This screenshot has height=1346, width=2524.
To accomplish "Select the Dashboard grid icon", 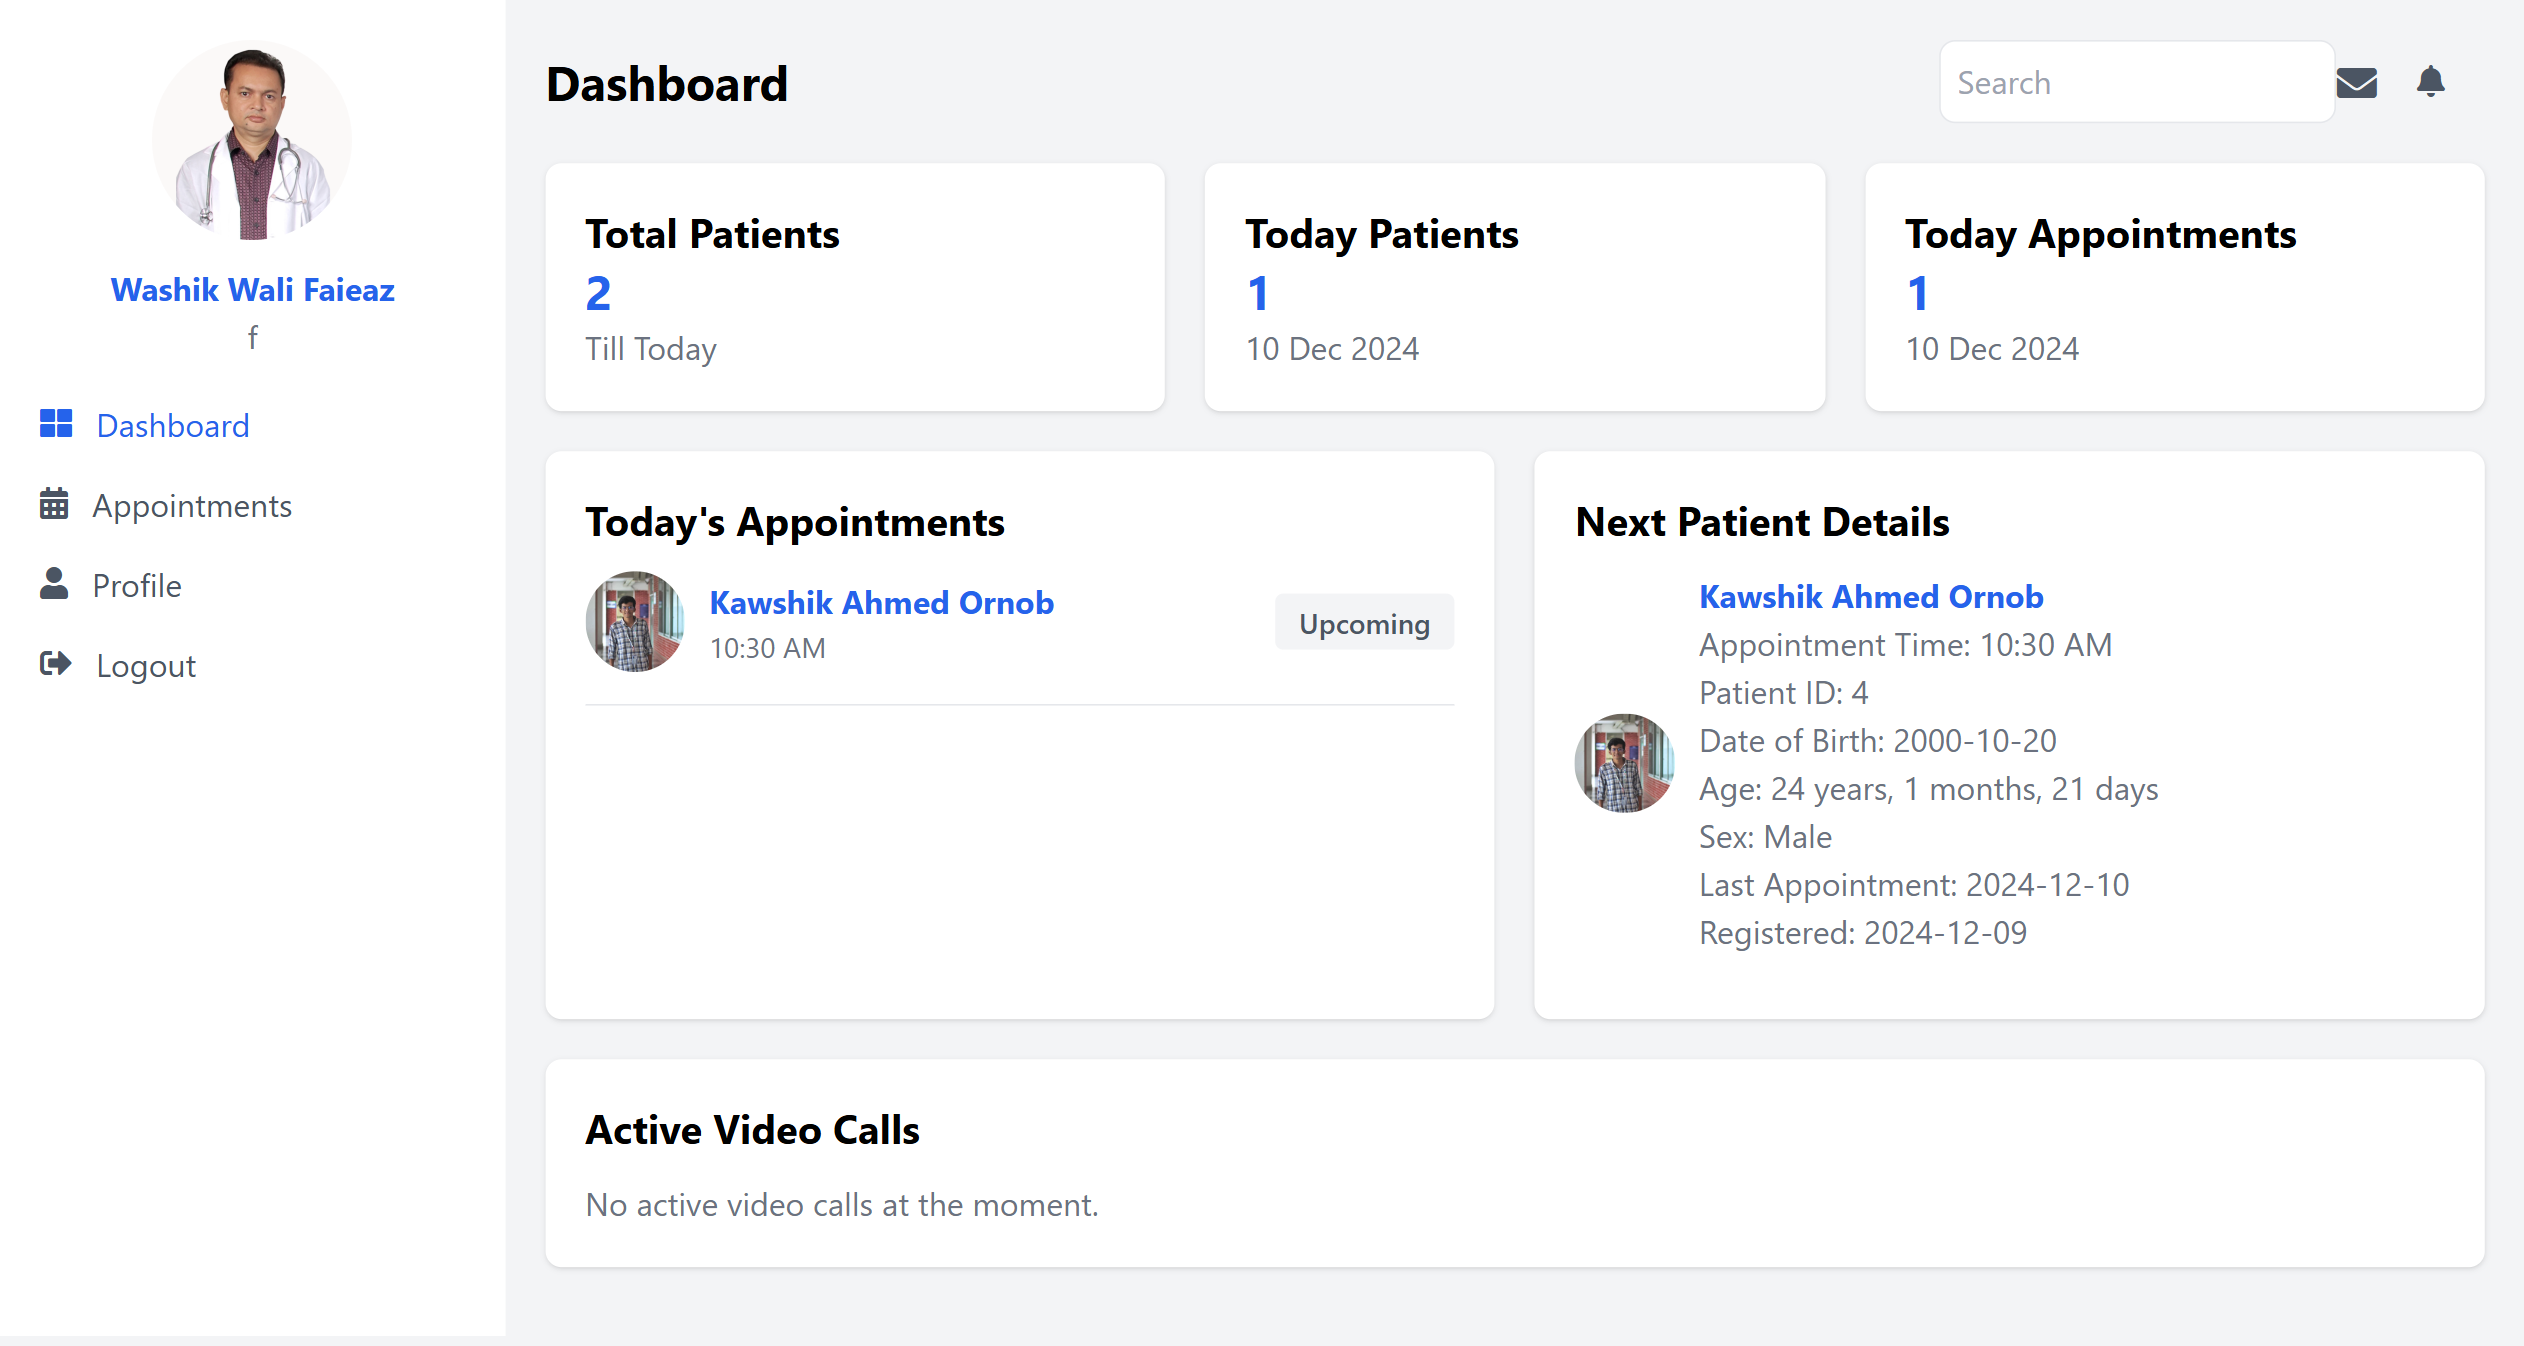I will click(55, 423).
